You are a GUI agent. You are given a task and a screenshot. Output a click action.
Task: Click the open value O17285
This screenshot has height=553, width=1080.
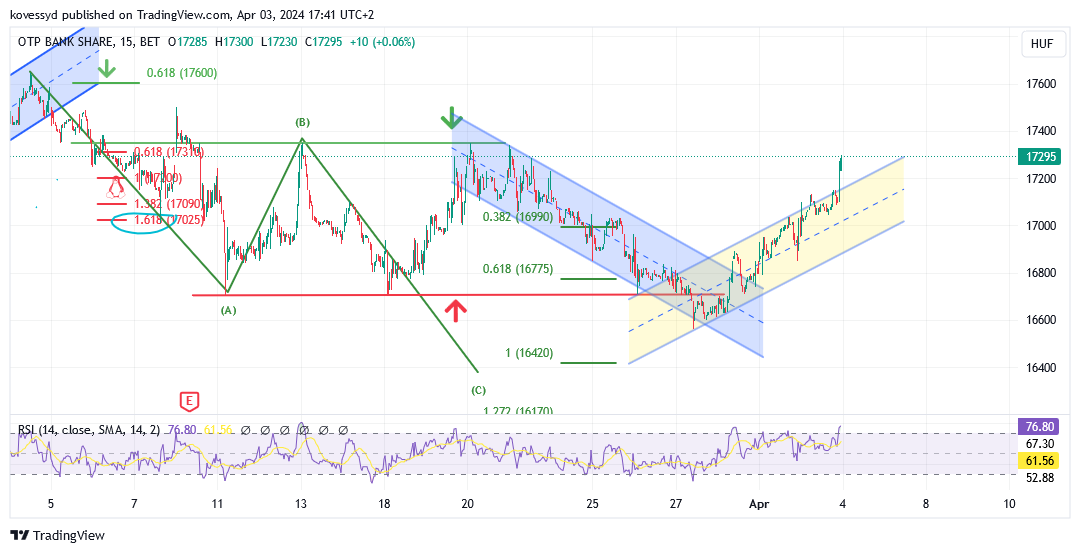tap(187, 42)
